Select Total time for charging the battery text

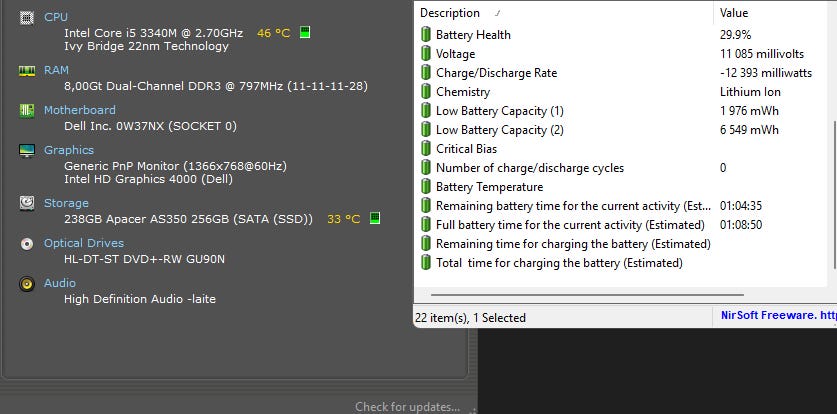point(559,262)
